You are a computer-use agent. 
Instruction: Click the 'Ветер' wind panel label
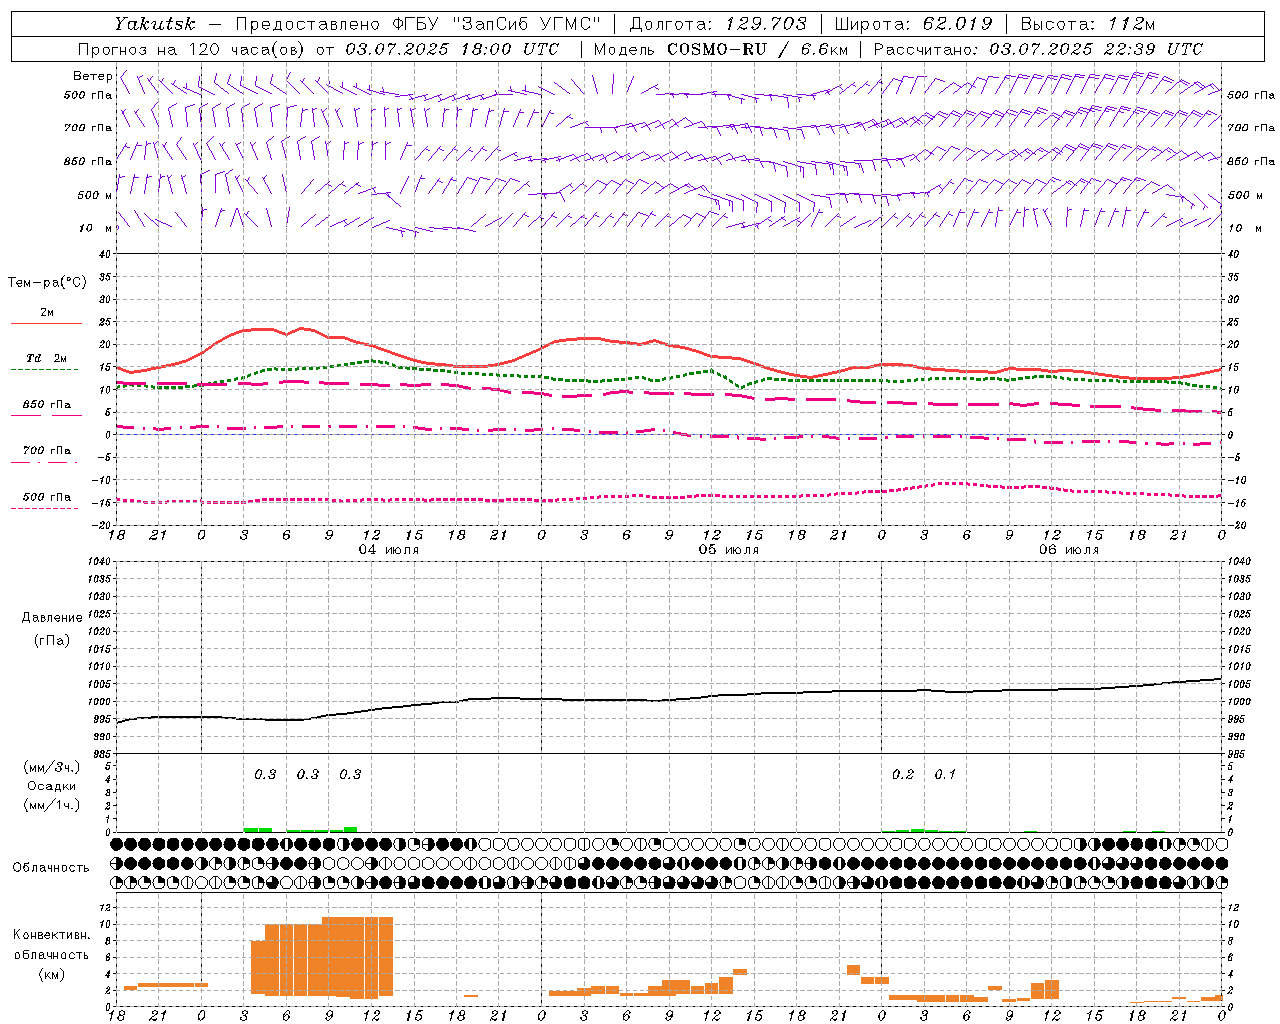coord(92,76)
